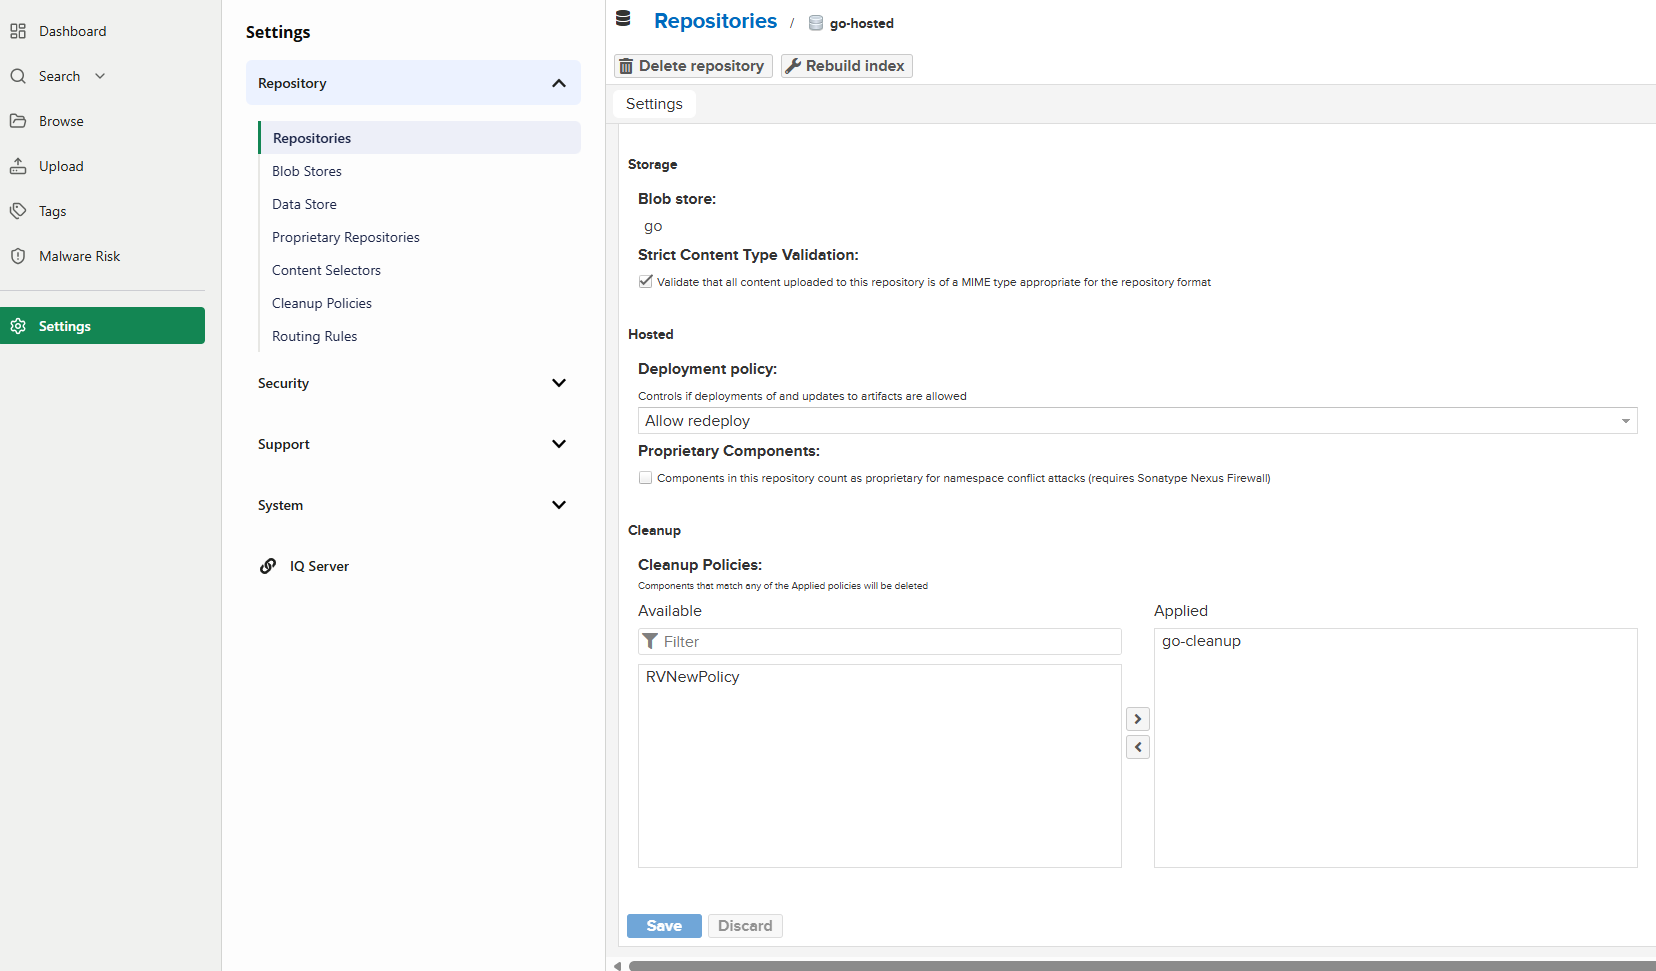1656x971 pixels.
Task: Enable the Proprietary Components checkbox
Action: coord(646,478)
